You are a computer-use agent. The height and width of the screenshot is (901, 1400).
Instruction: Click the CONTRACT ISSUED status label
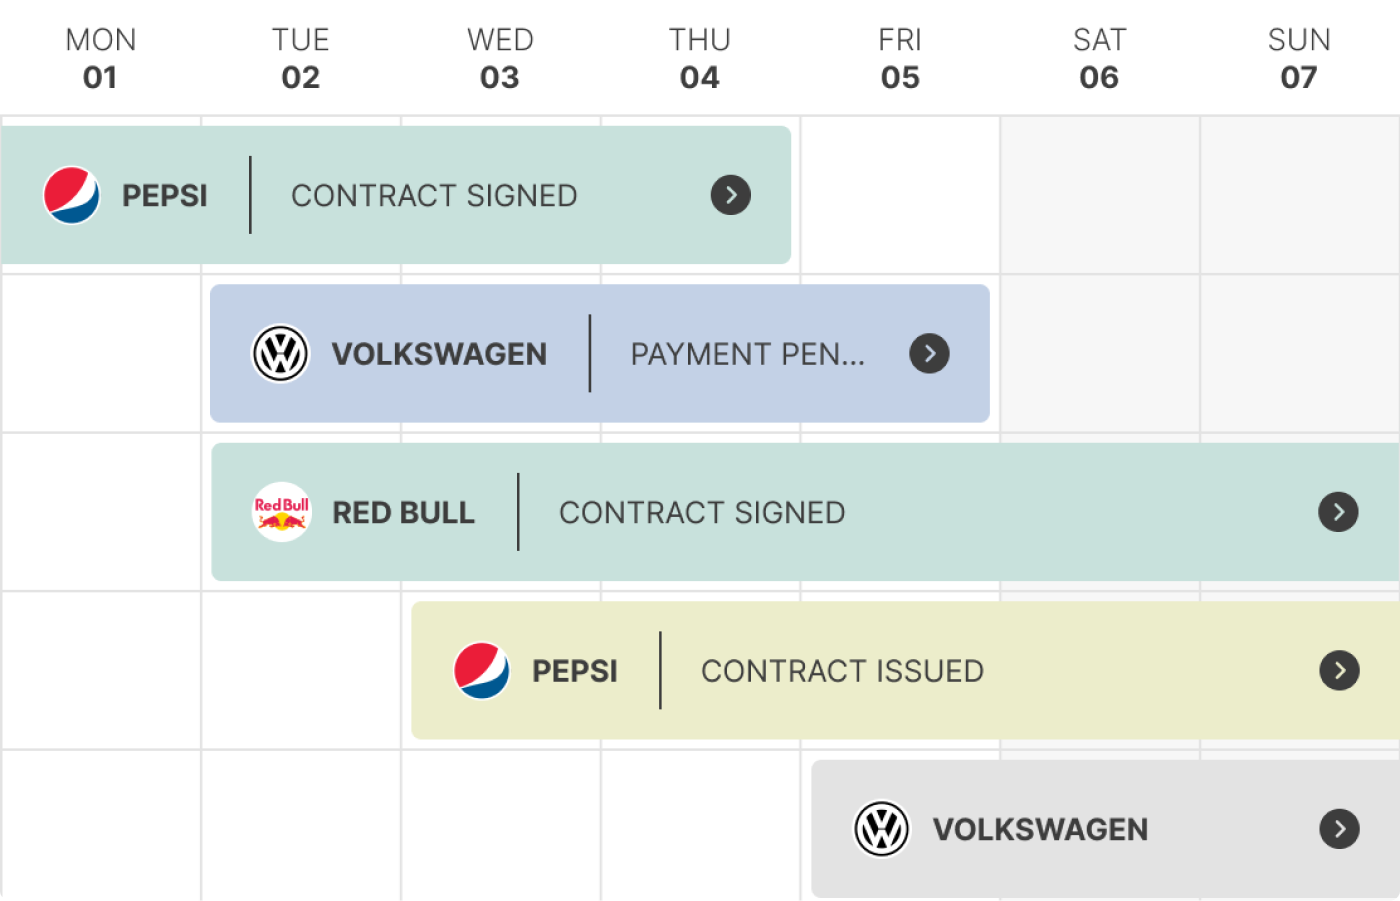(x=842, y=671)
